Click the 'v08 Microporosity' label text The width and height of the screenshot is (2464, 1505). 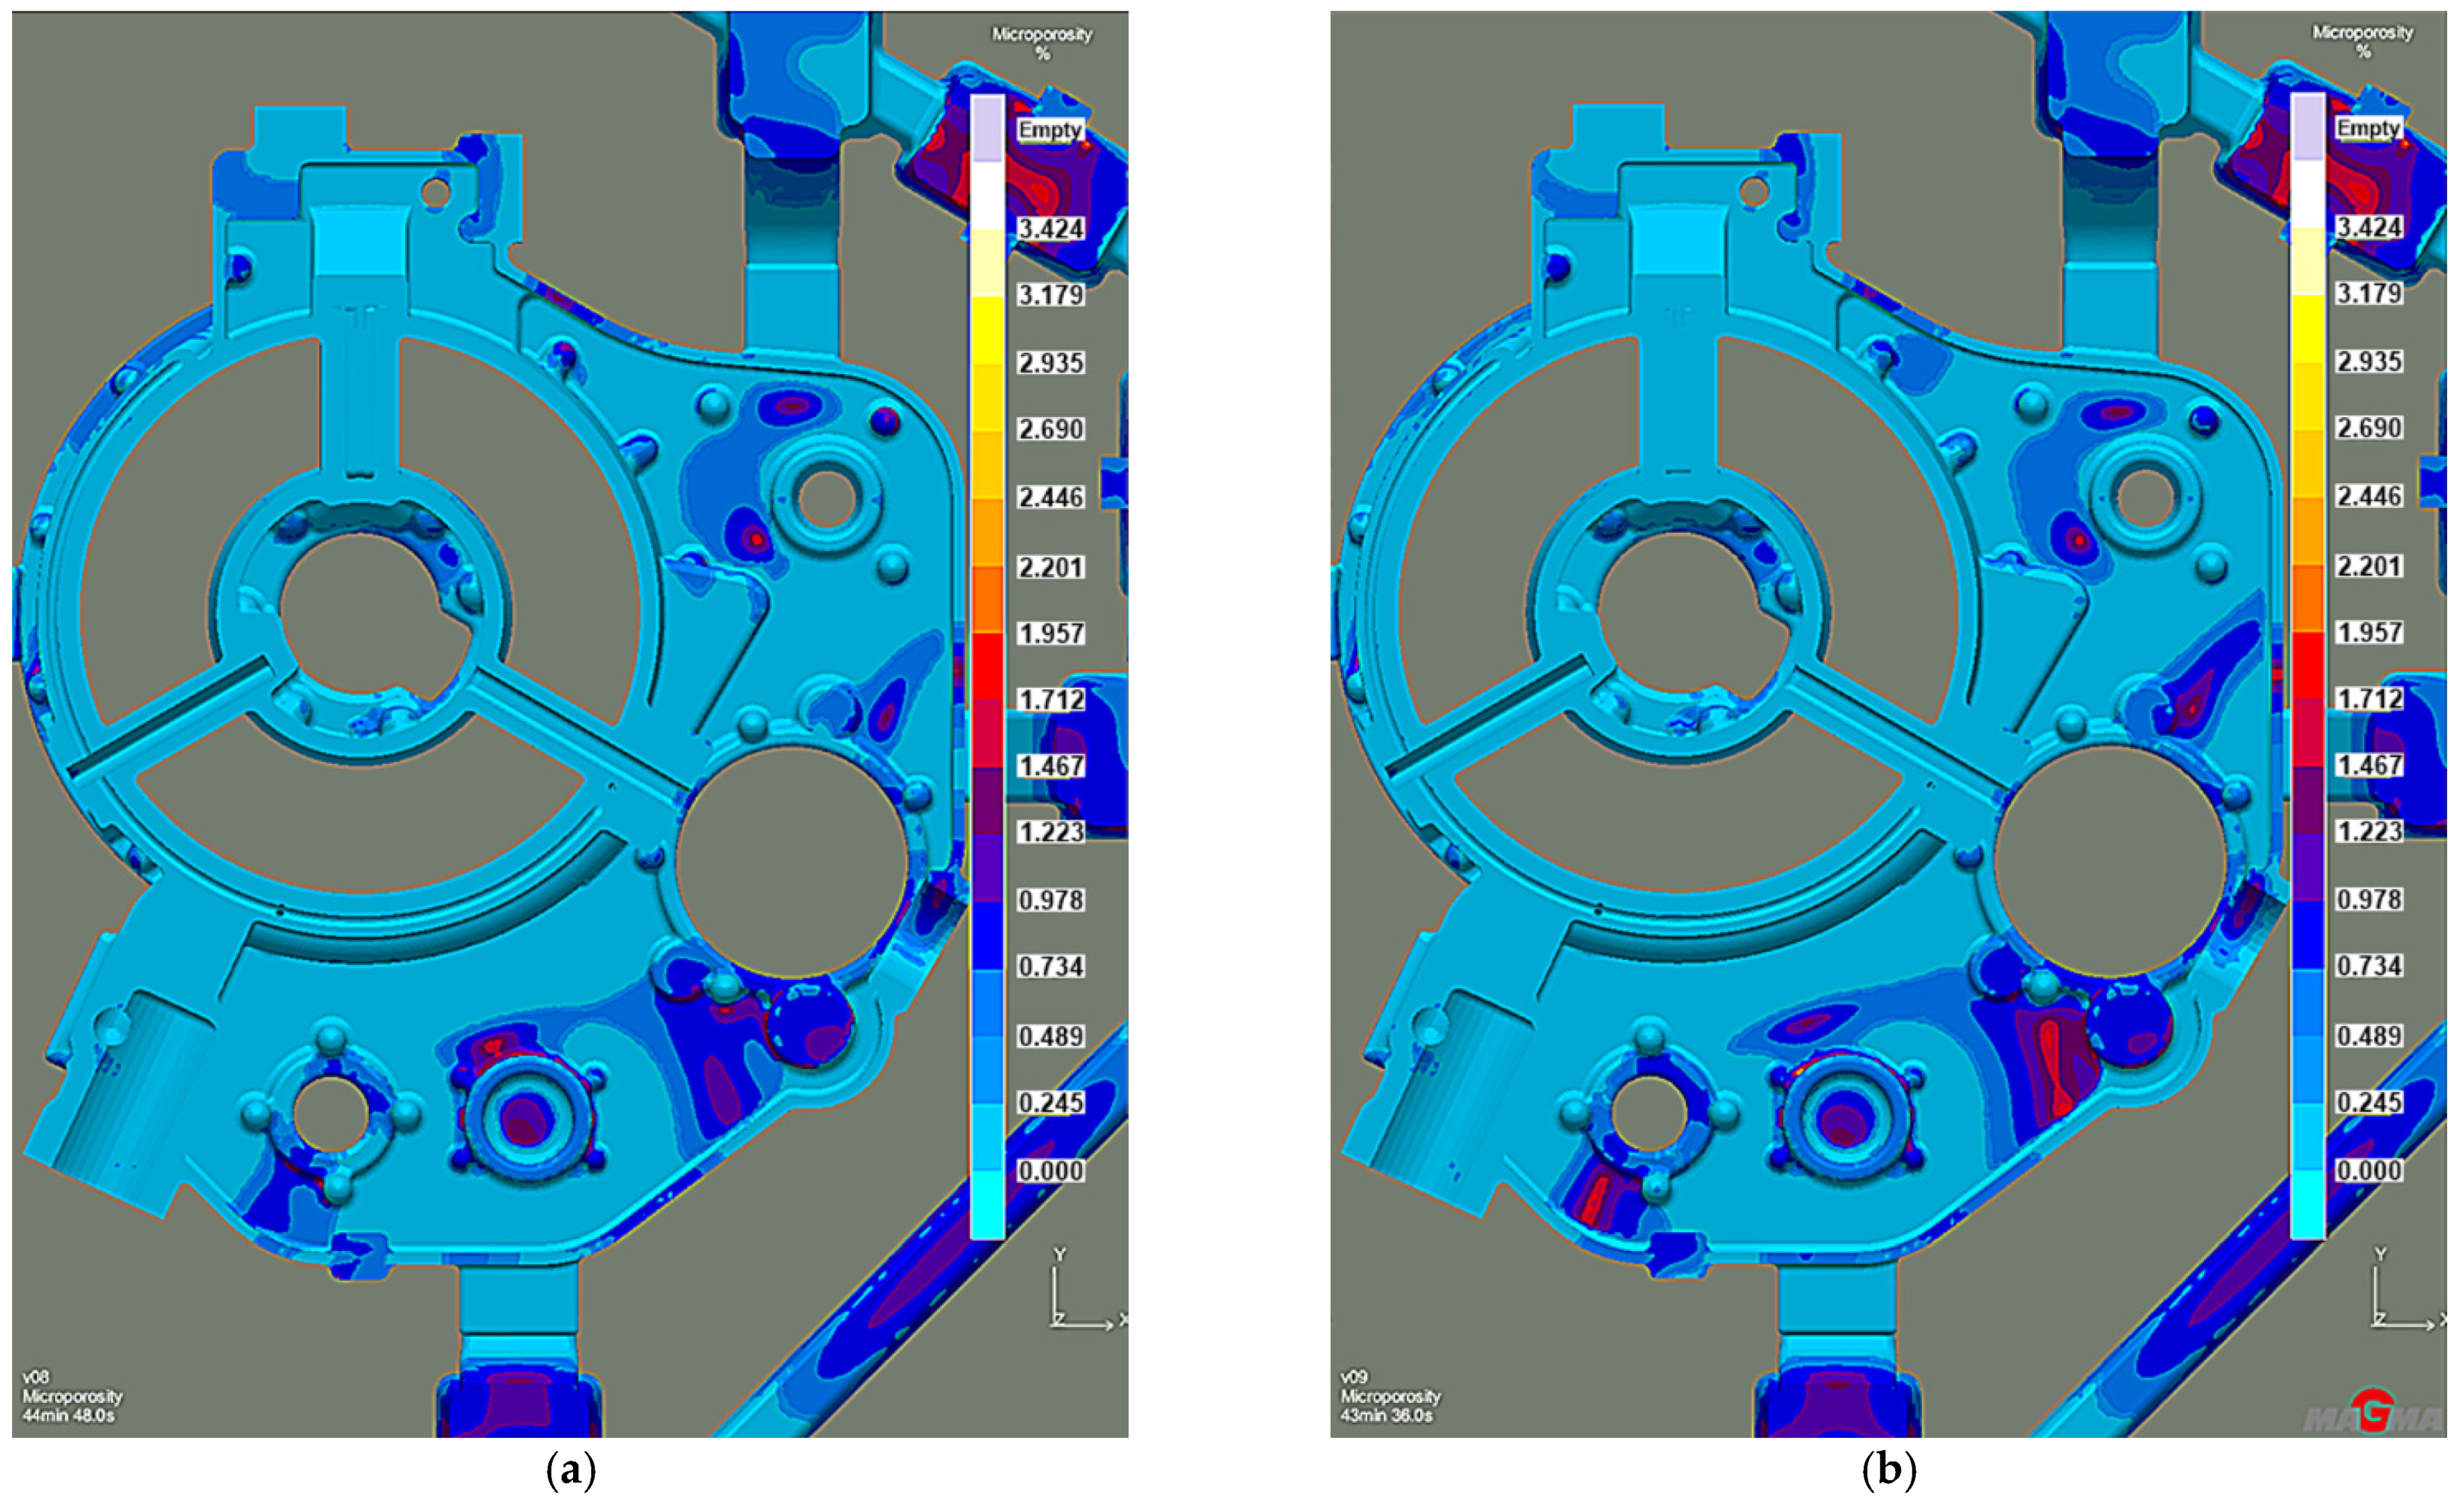pos(72,1395)
